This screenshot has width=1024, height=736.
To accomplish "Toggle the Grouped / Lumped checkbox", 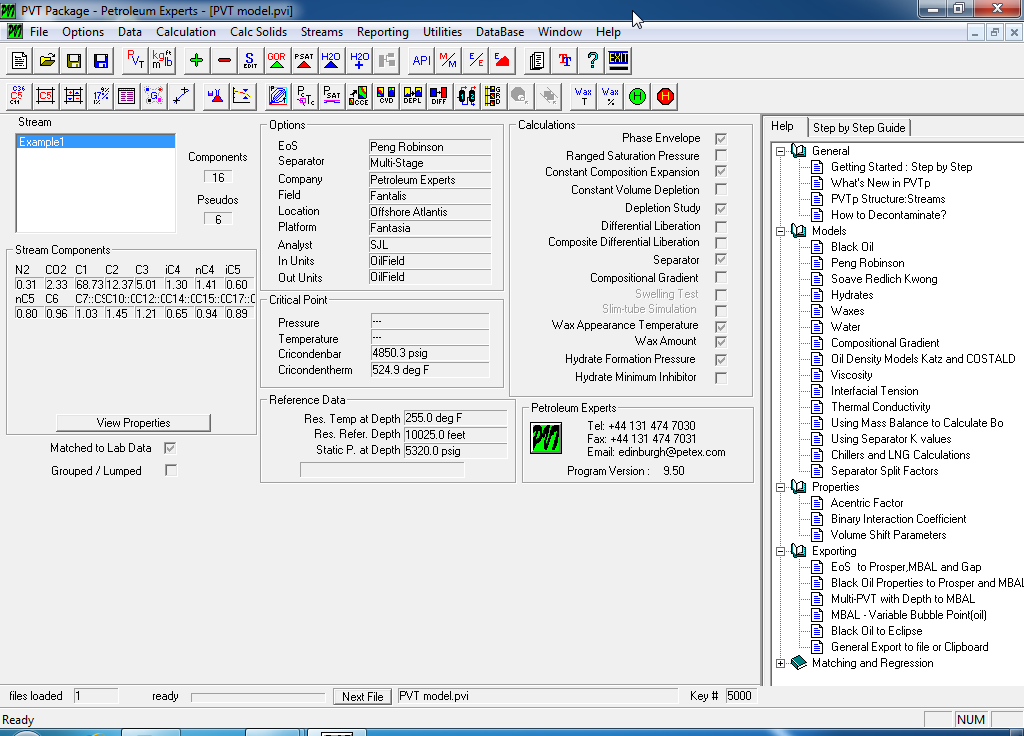I will coord(170,470).
